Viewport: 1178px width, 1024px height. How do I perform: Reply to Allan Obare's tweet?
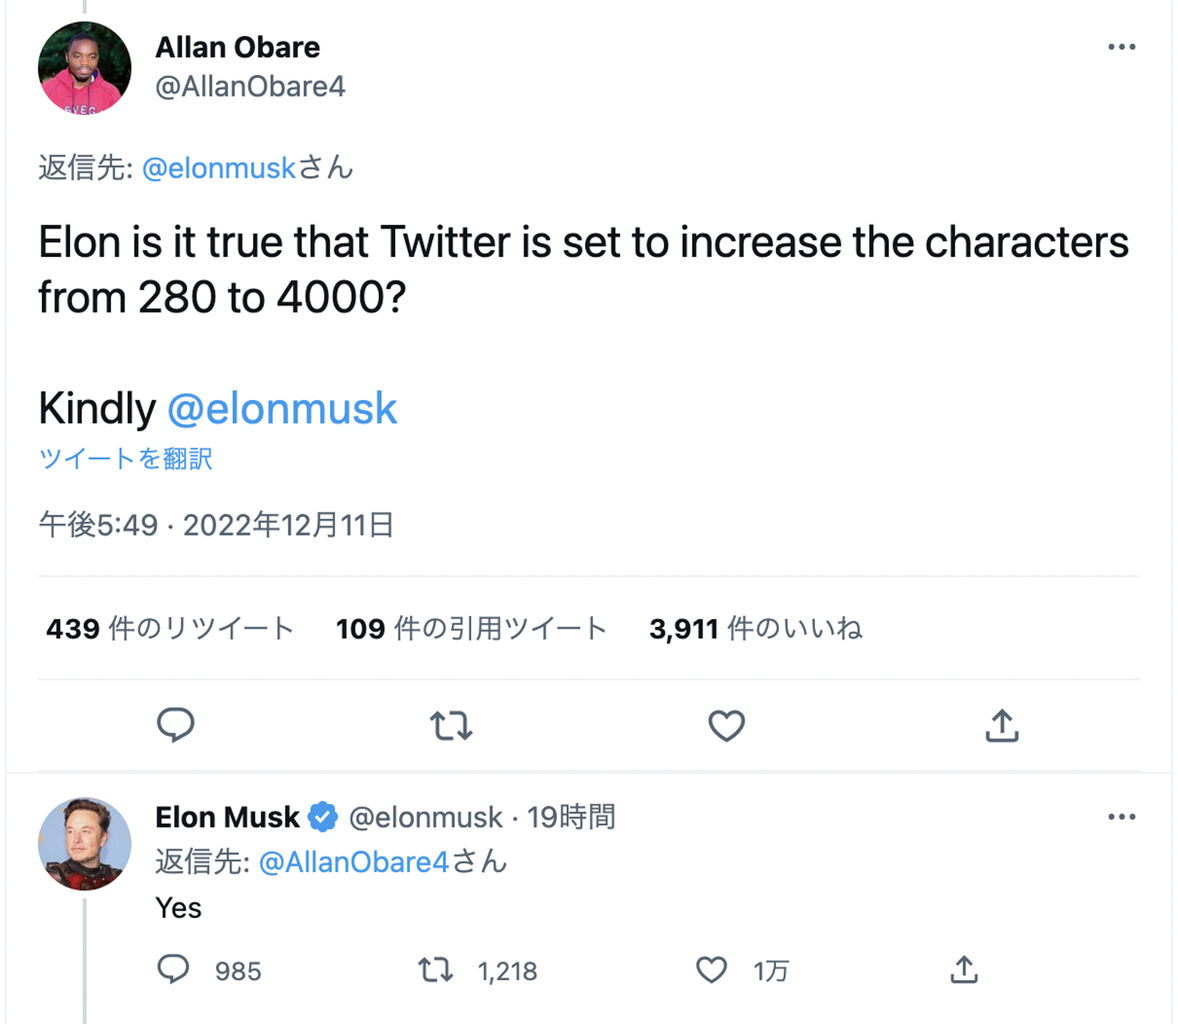tap(176, 725)
